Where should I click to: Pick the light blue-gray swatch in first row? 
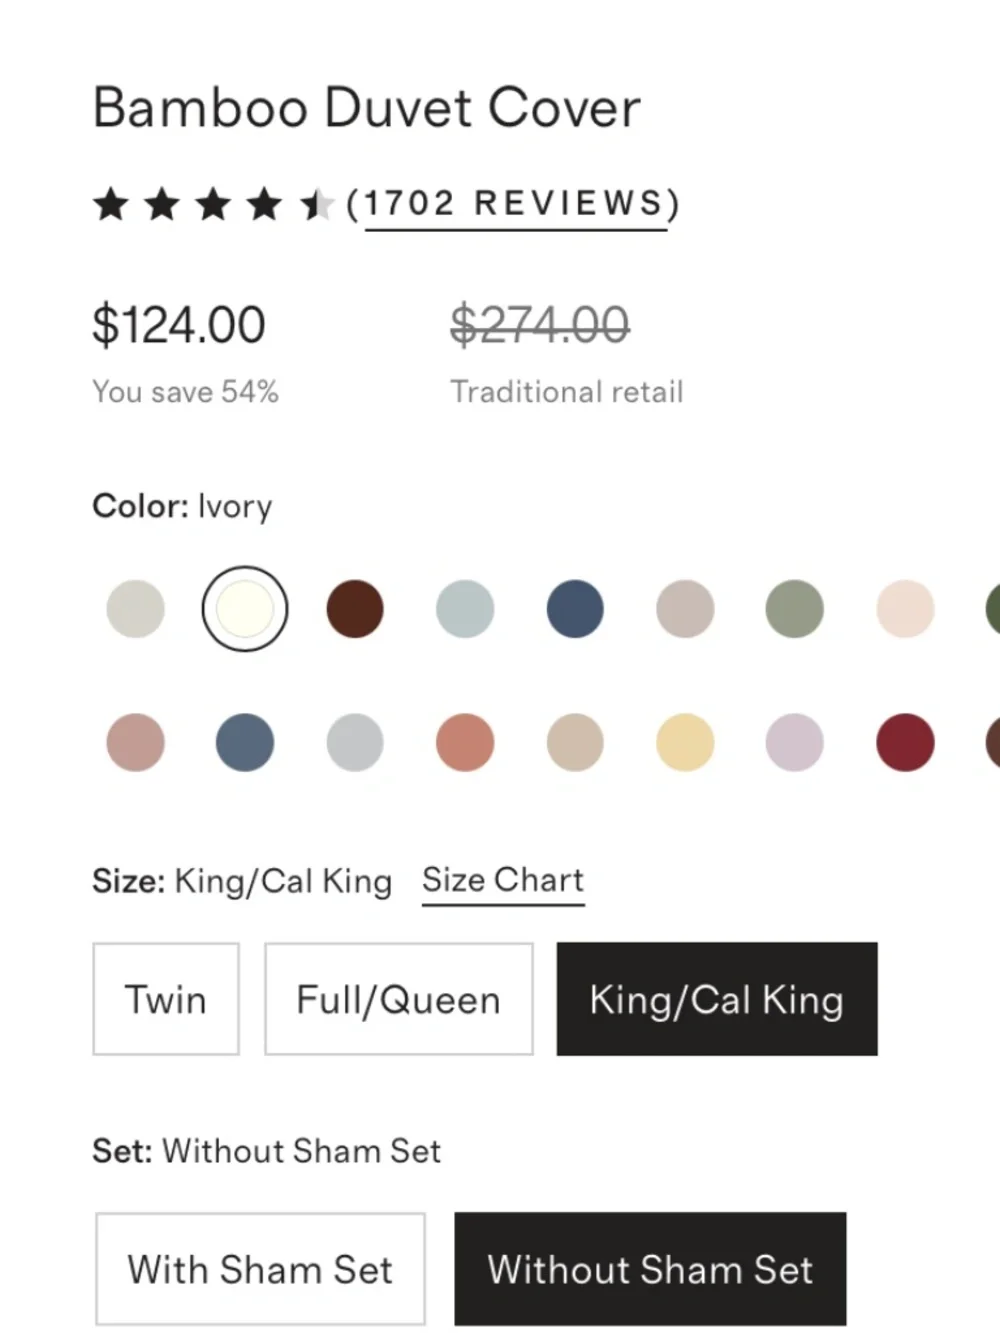465,609
